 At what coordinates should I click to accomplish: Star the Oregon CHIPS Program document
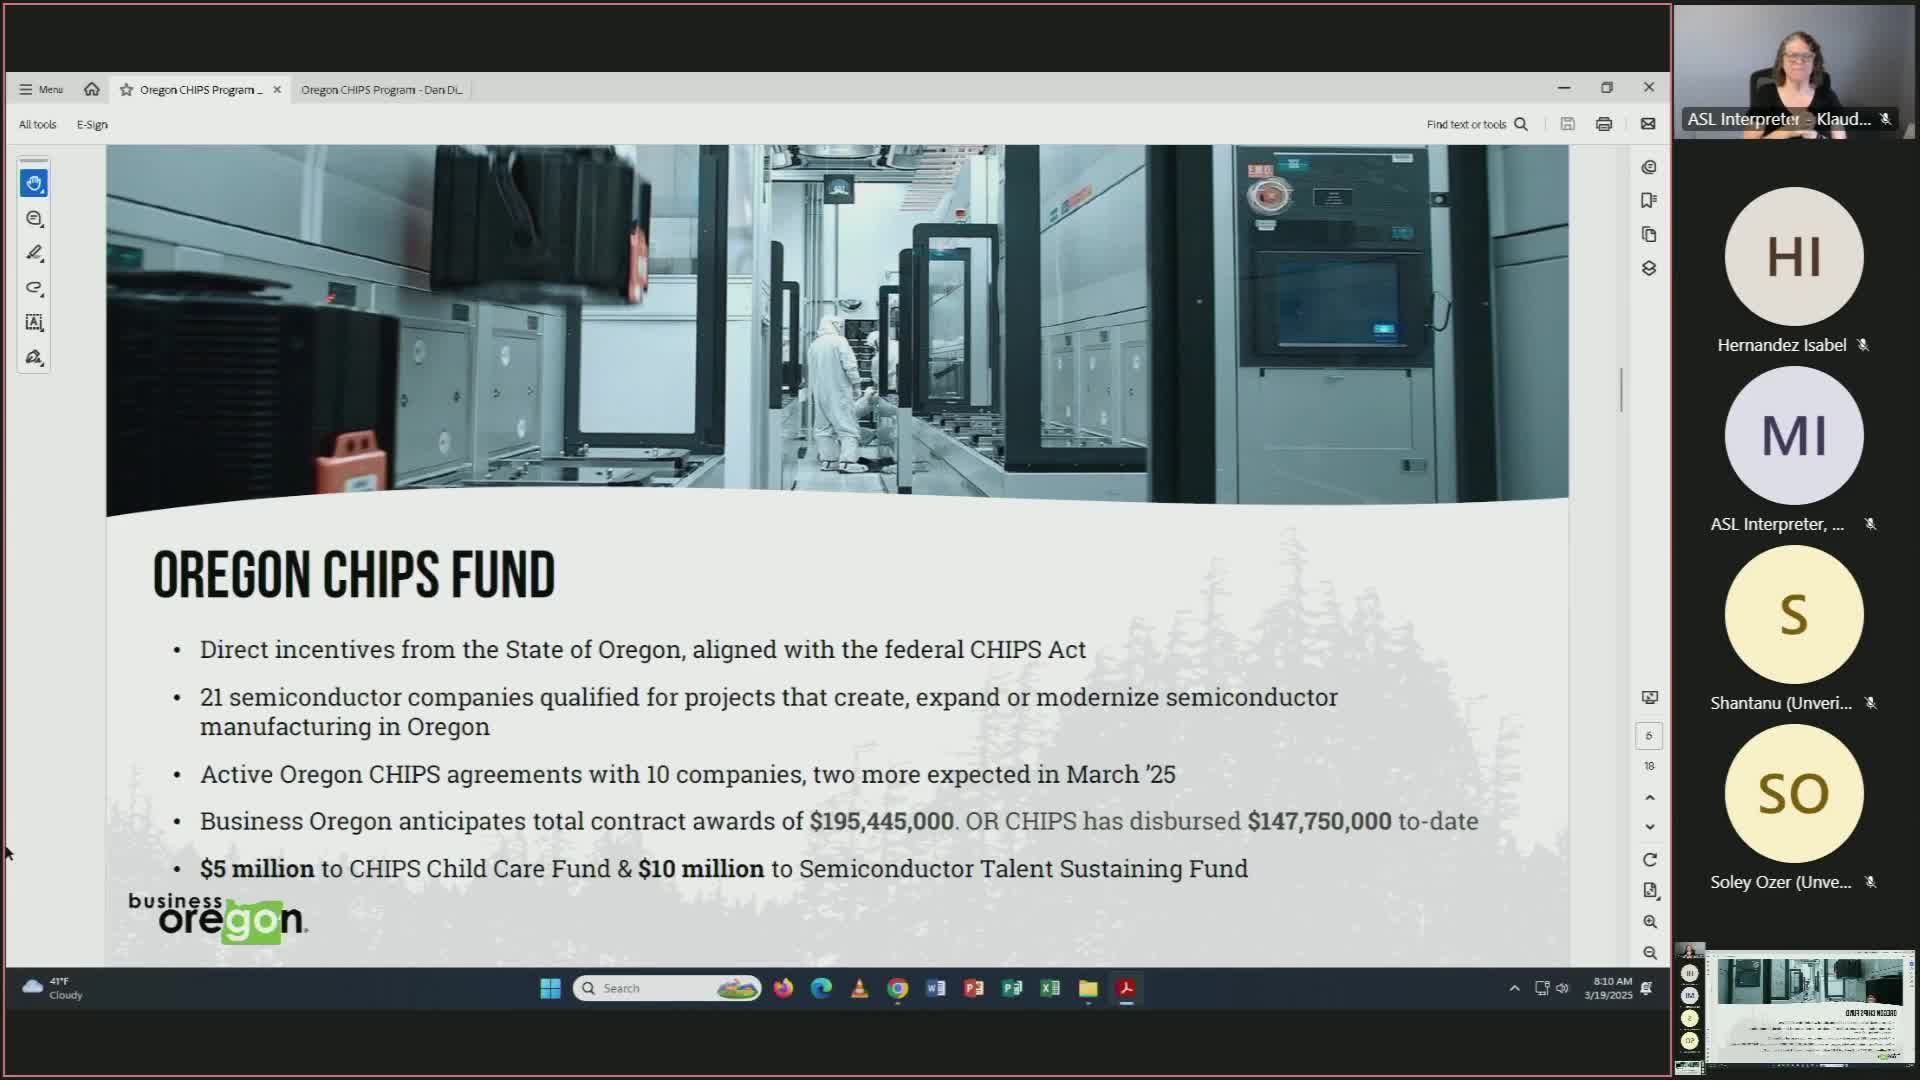[126, 89]
